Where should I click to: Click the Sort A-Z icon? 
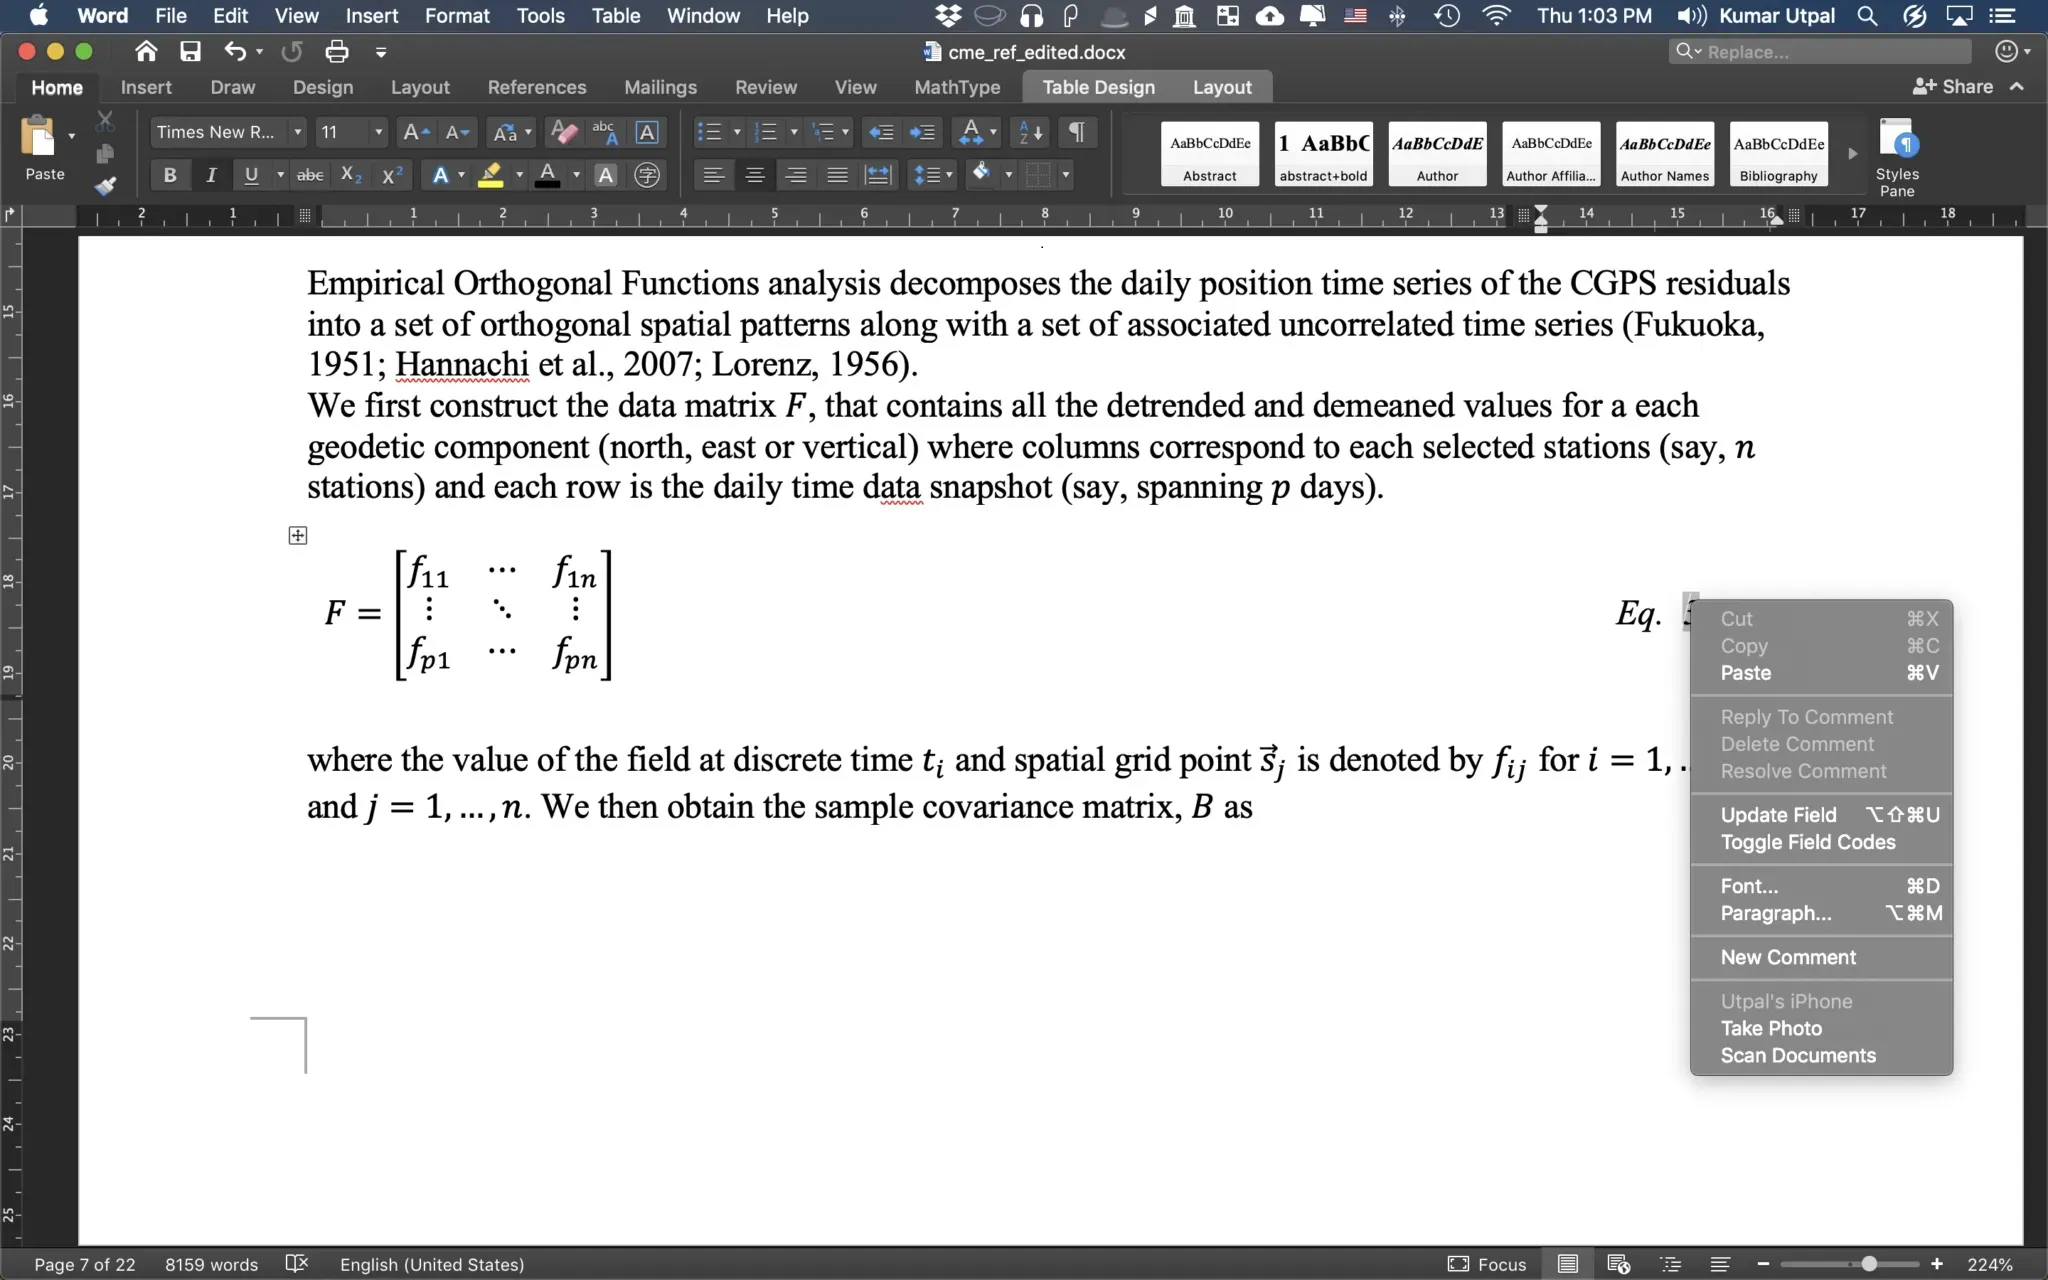1029,132
